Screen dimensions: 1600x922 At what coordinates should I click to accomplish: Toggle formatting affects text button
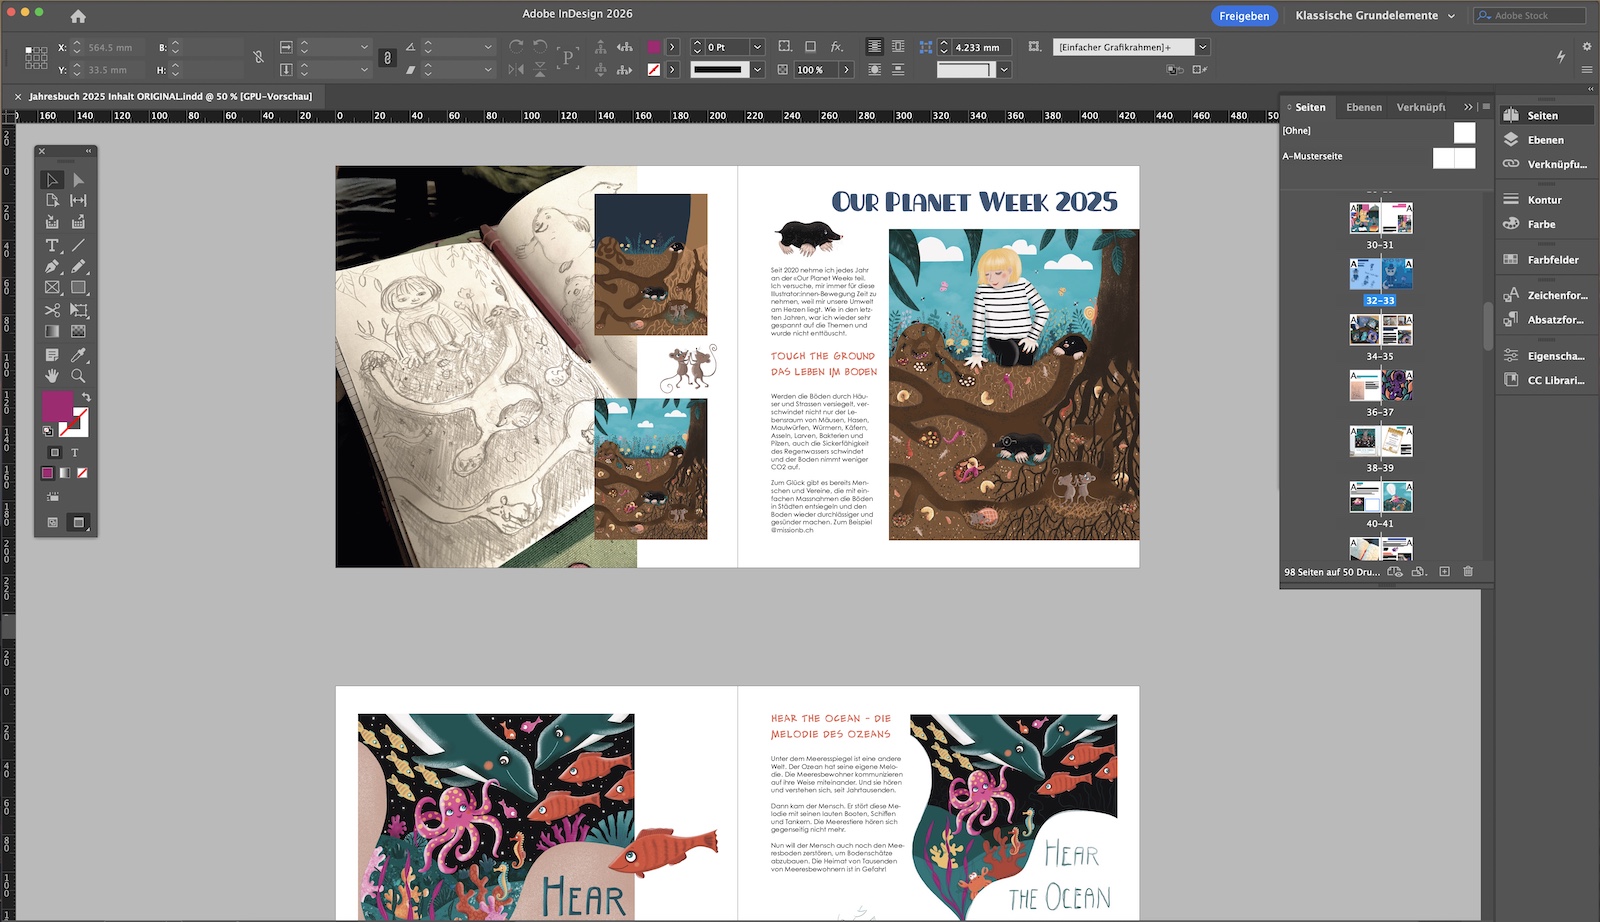(75, 453)
